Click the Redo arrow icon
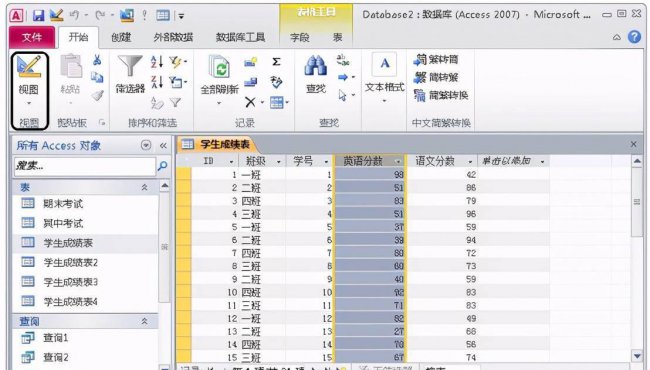This screenshot has width=650, height=370. click(100, 15)
